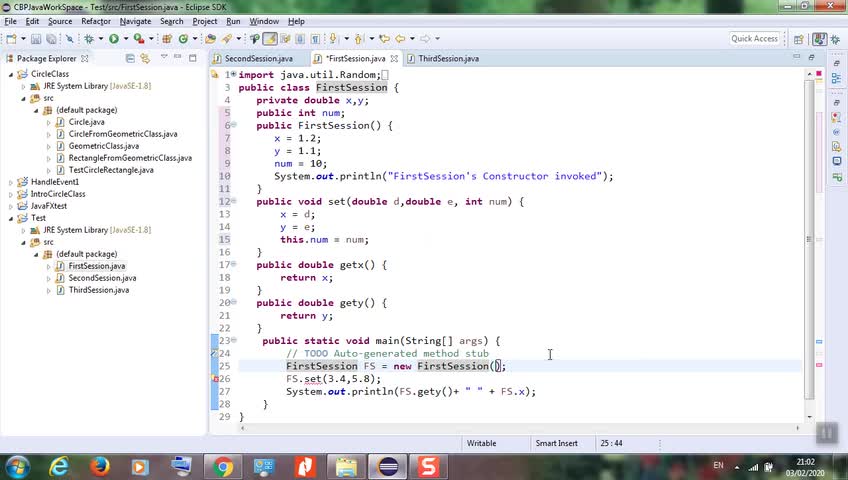
Task: Select TestCircleRectangle.java in the tree
Action: click(111, 170)
